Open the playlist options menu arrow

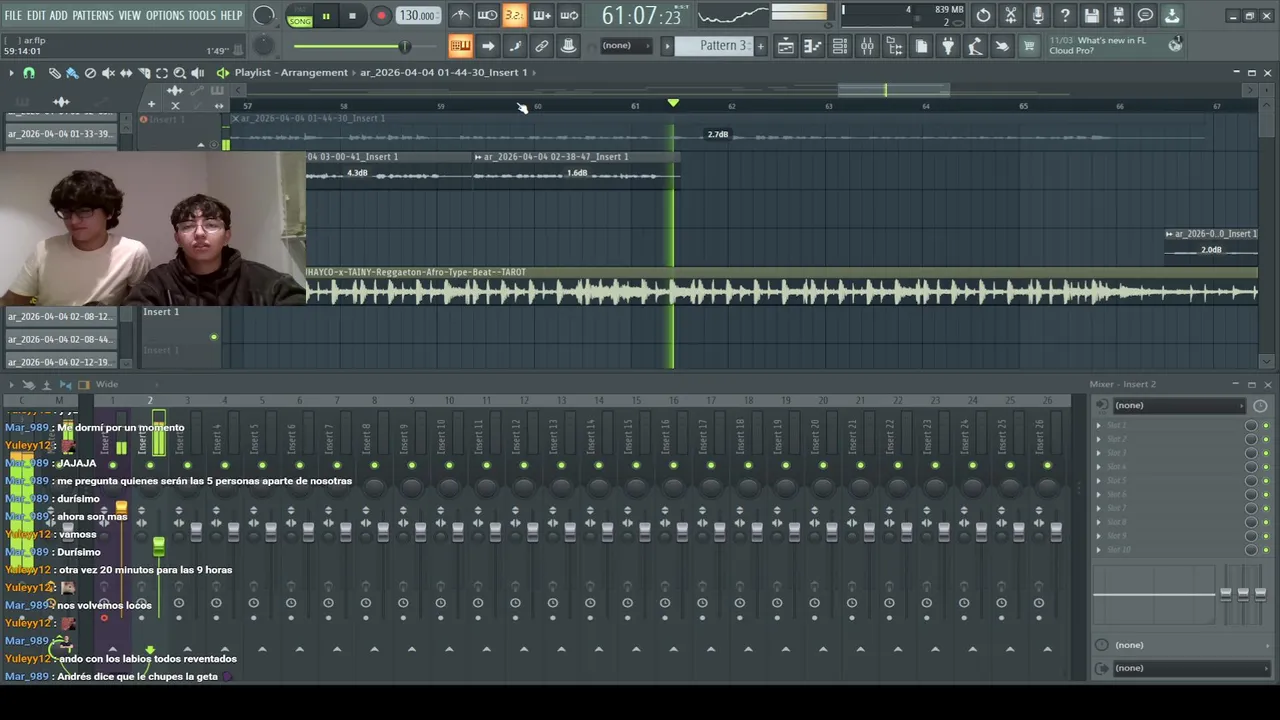11,73
